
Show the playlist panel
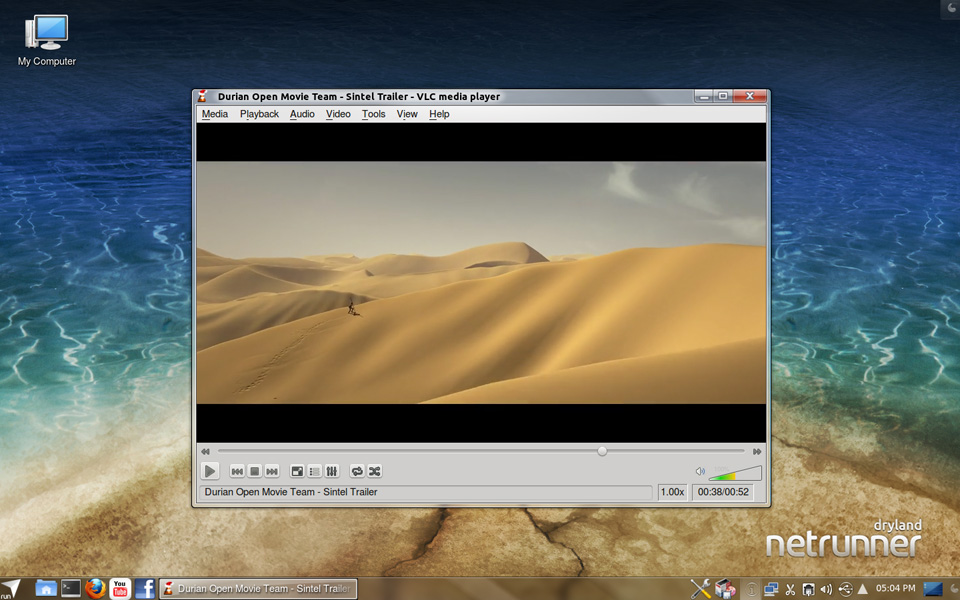coord(314,471)
